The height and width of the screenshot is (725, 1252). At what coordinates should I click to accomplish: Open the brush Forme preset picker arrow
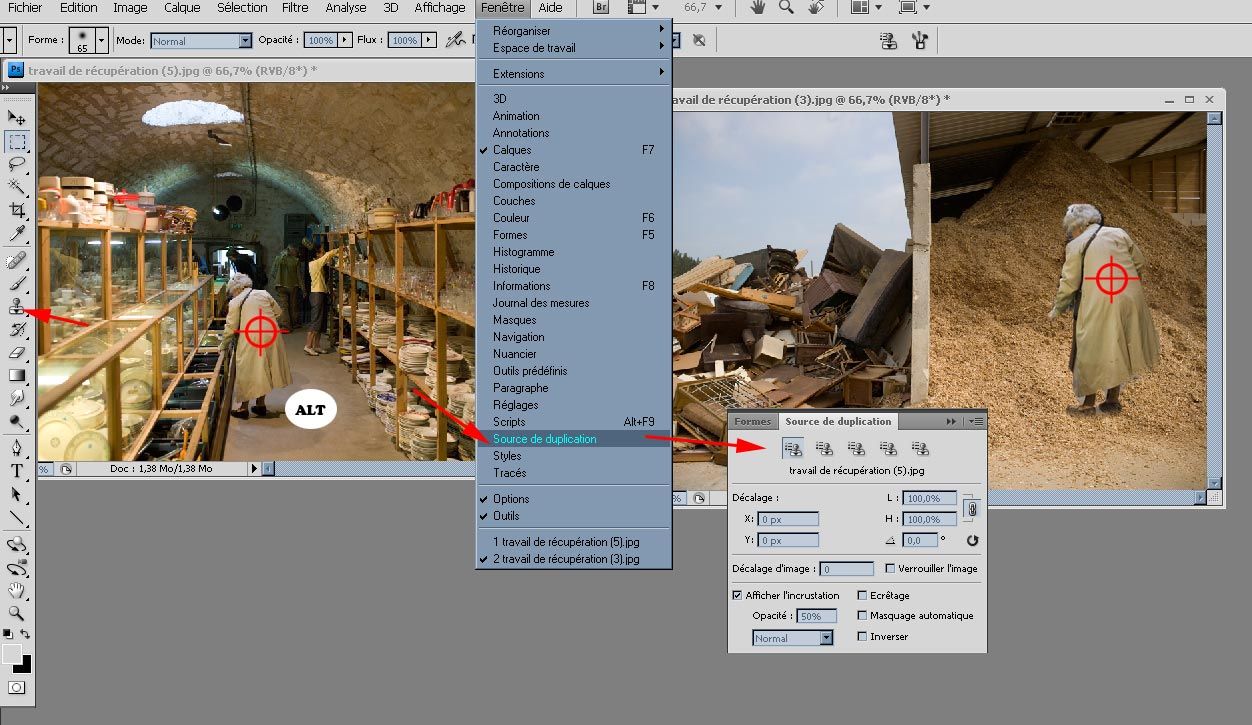pos(101,41)
